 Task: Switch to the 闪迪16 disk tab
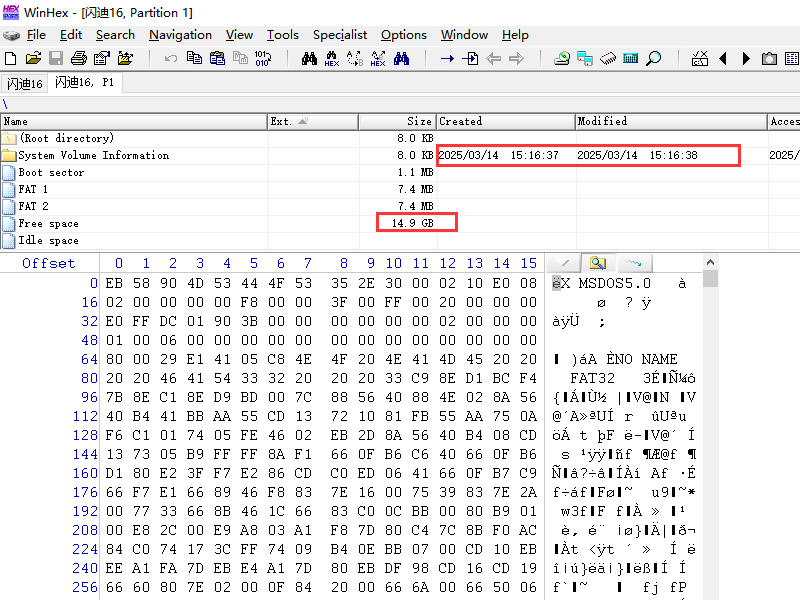point(24,83)
